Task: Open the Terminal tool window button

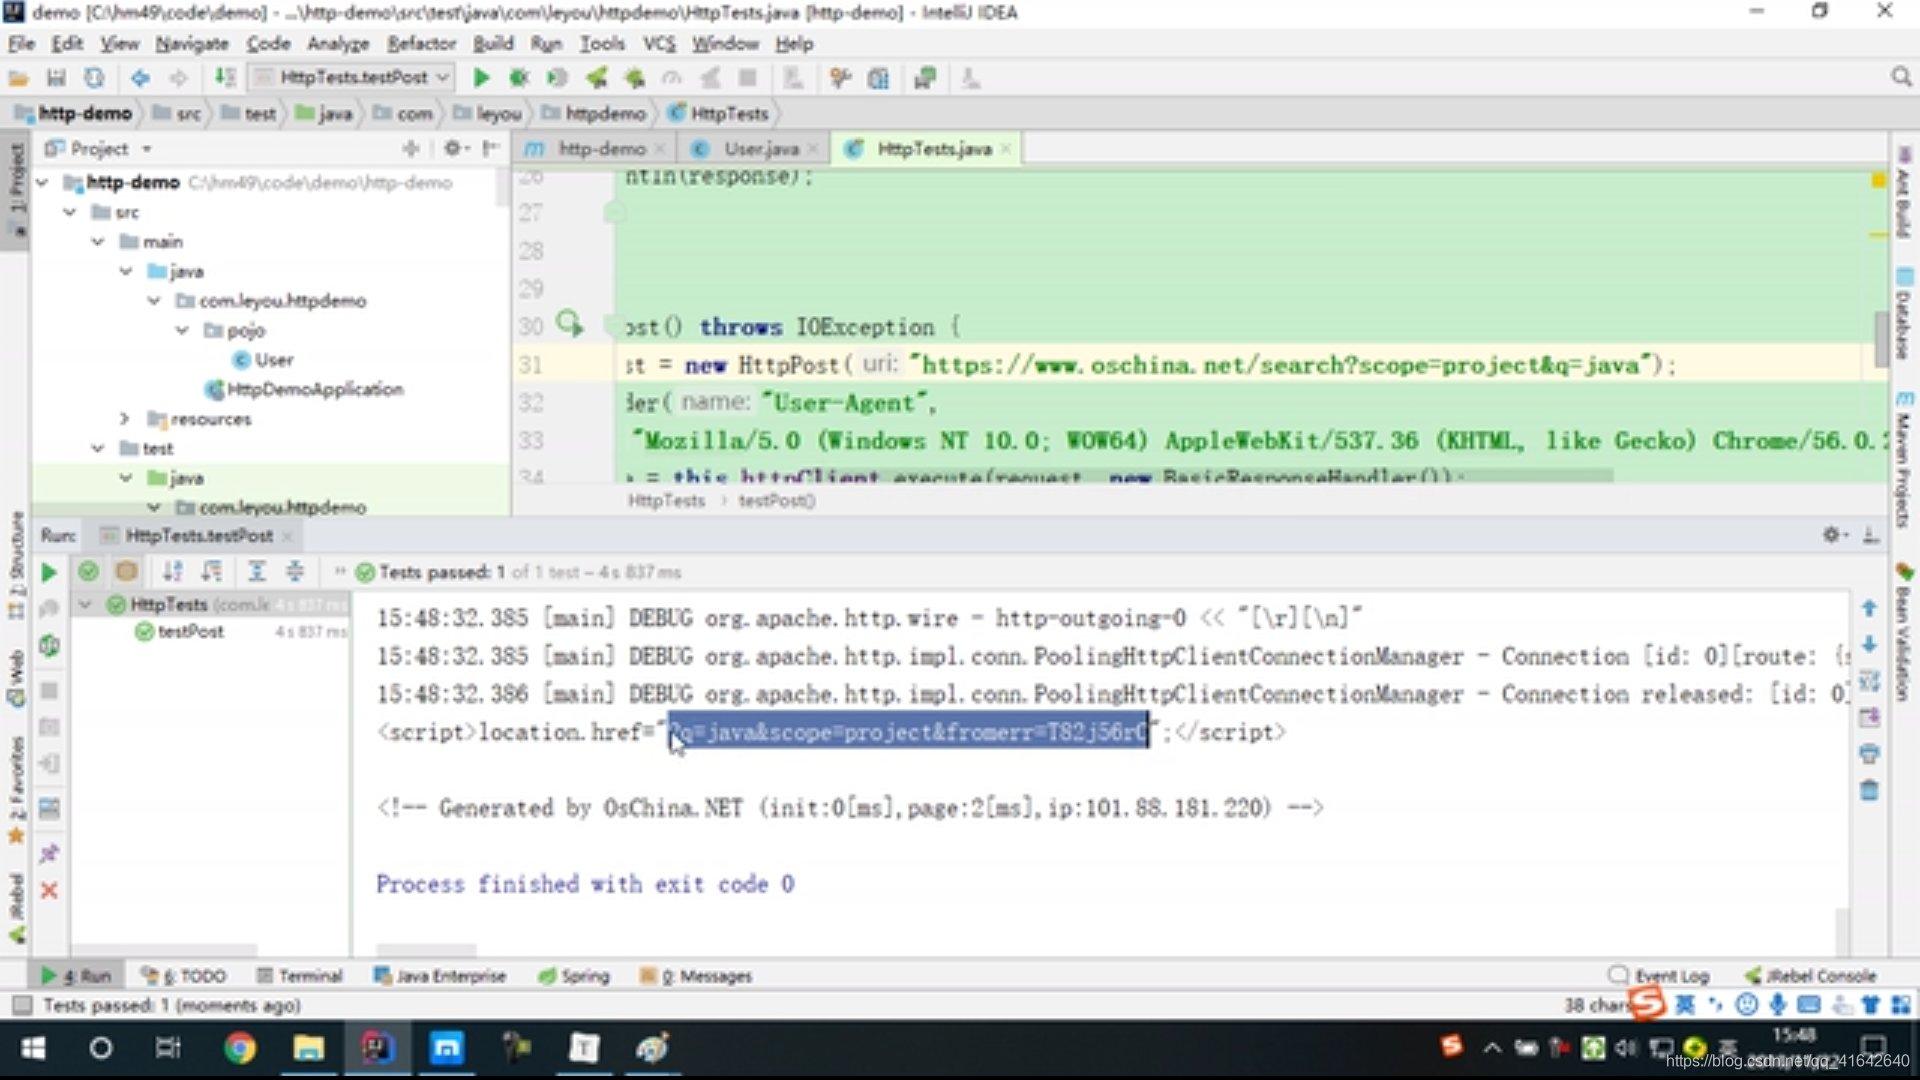Action: (x=300, y=975)
